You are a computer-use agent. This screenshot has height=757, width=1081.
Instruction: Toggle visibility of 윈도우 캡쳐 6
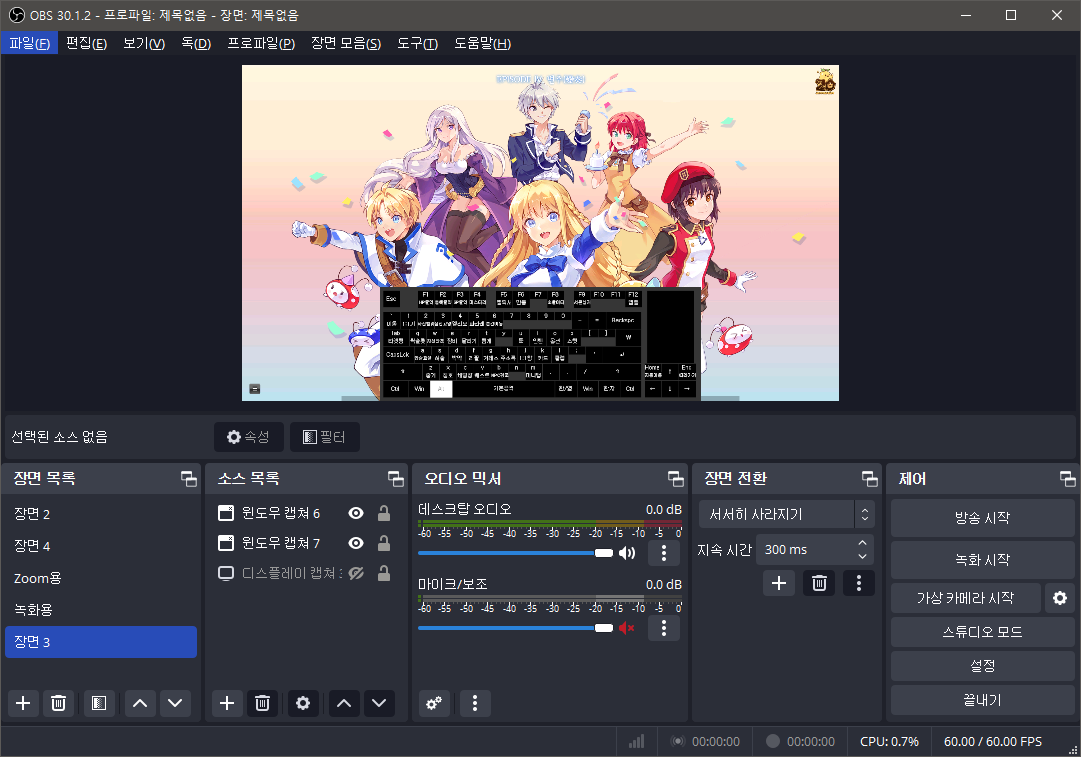click(356, 513)
